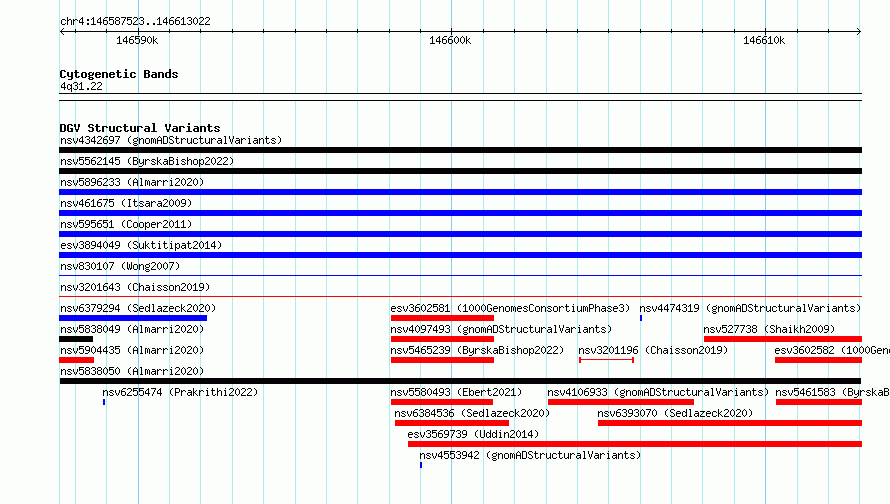Click the nsv461675 Itsara2009 label
The width and height of the screenshot is (890, 504).
(x=126, y=203)
